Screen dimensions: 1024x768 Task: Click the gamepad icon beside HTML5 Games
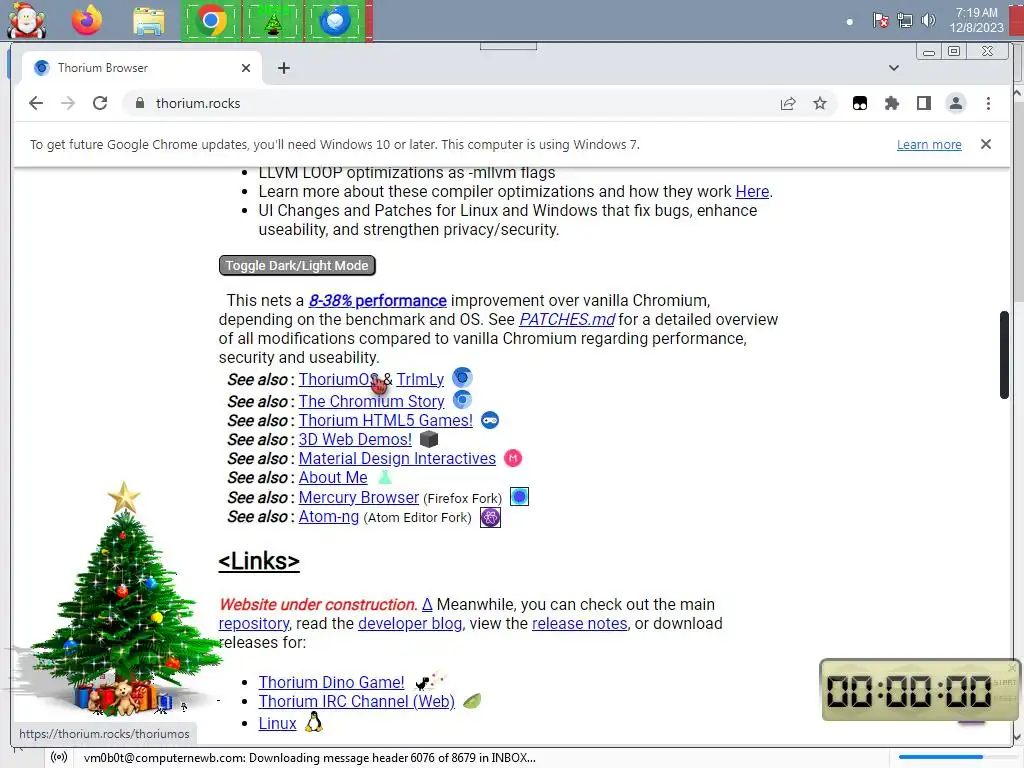[x=490, y=420]
